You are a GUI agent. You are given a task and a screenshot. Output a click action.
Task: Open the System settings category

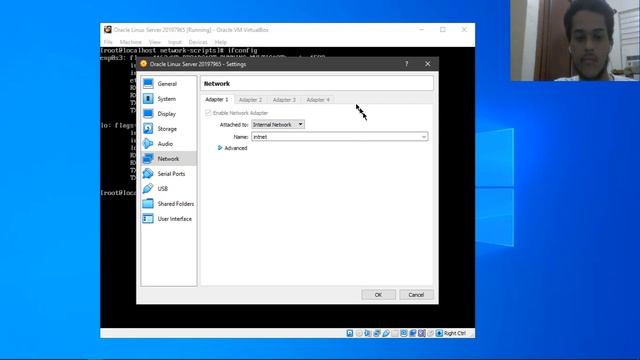click(x=168, y=99)
